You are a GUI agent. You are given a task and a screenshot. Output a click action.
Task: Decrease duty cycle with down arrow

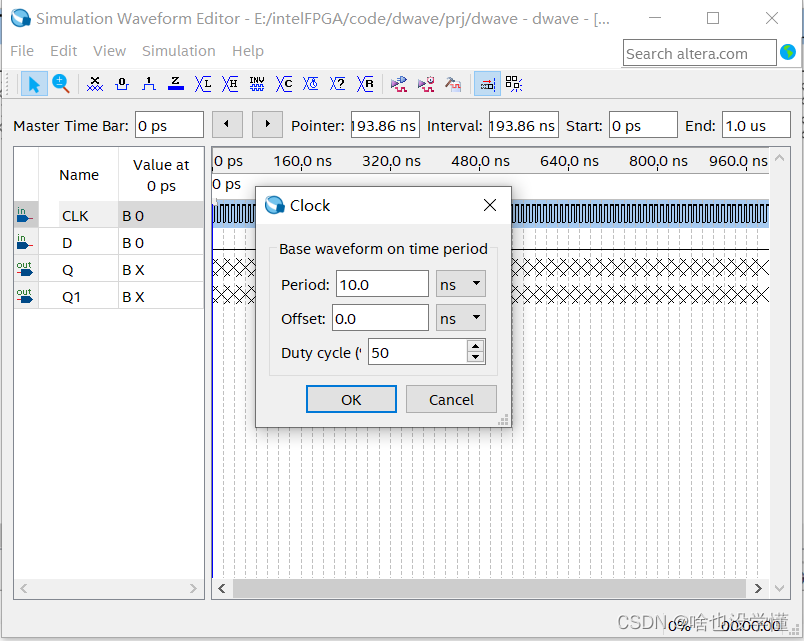(x=476, y=357)
